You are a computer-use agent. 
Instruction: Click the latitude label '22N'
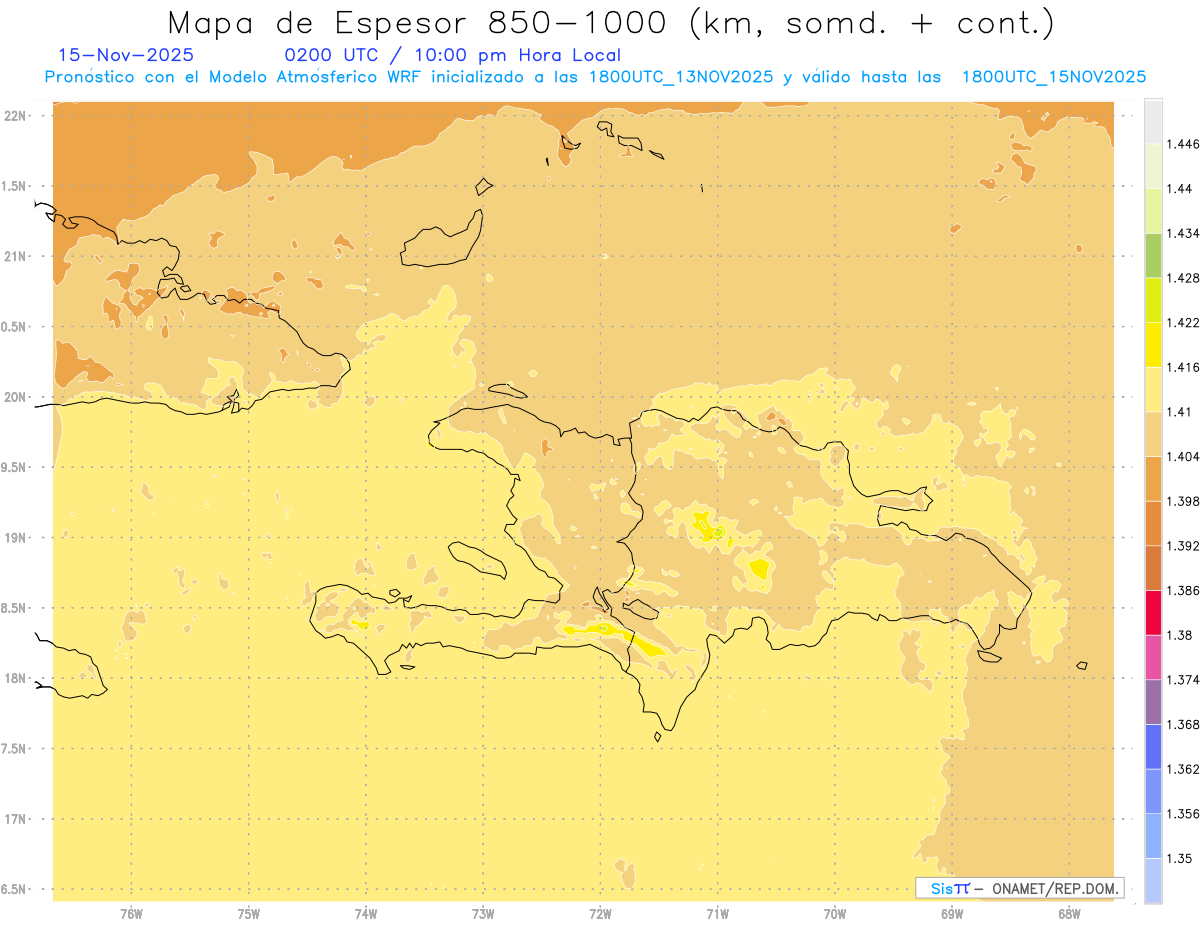tap(15, 115)
